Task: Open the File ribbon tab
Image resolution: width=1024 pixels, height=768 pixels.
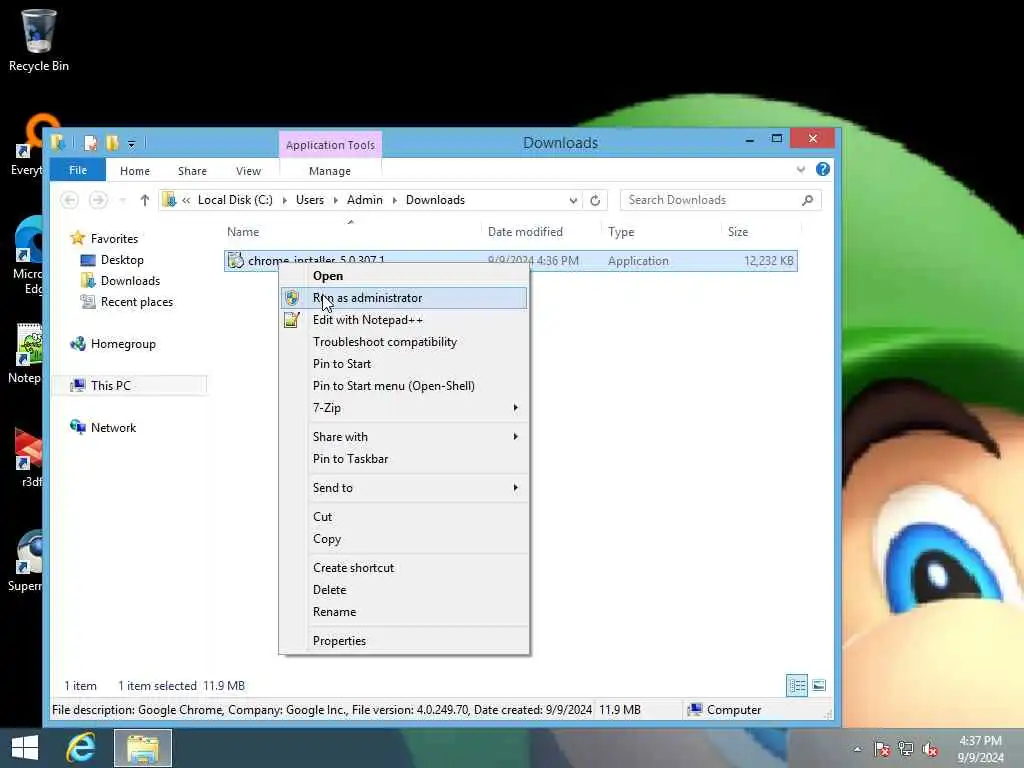Action: (78, 170)
